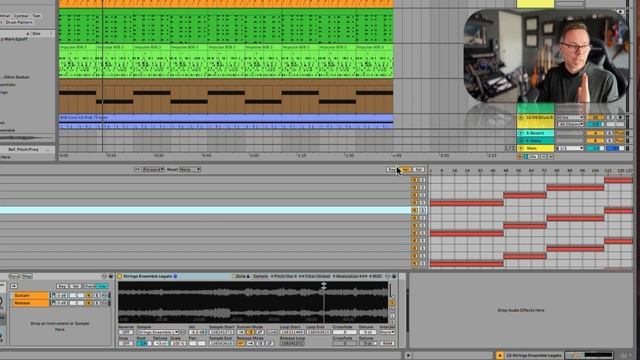Select the loop Sustain Mode icon highlighted in orange
Viewport: 640px width, 360px height.
(x=250, y=332)
